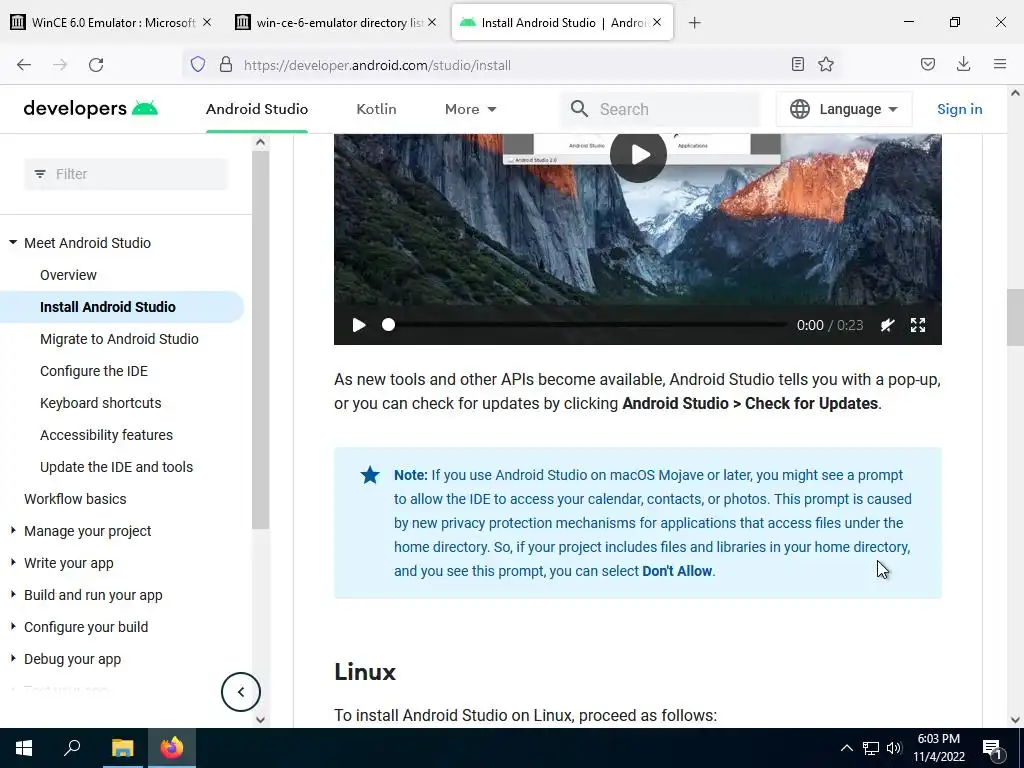Click the Firefox icon in taskbar
The height and width of the screenshot is (768, 1024).
pos(172,748)
